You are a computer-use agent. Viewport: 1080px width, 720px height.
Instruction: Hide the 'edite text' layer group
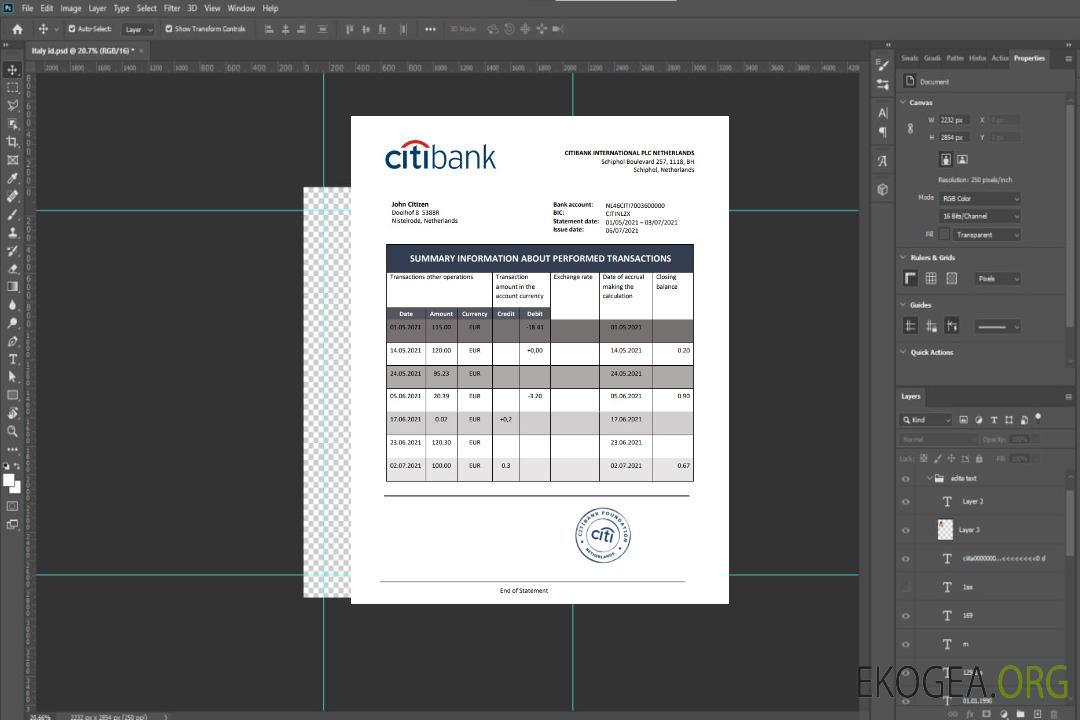tap(906, 479)
